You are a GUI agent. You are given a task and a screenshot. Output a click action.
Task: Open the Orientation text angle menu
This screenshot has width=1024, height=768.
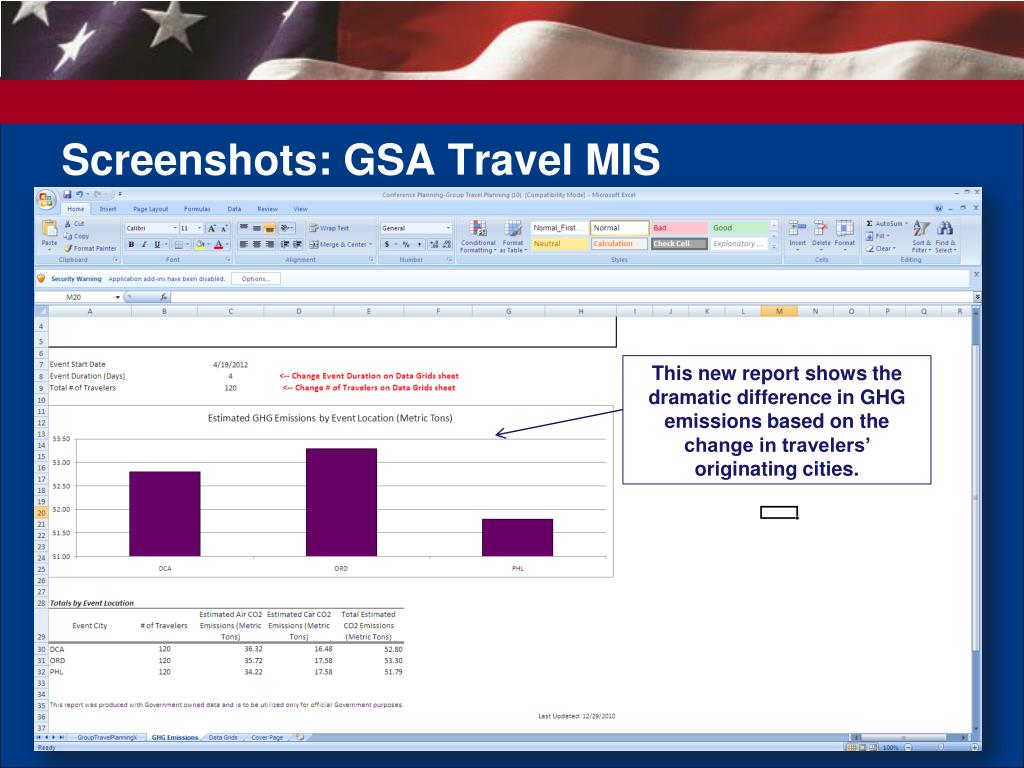[x=286, y=228]
